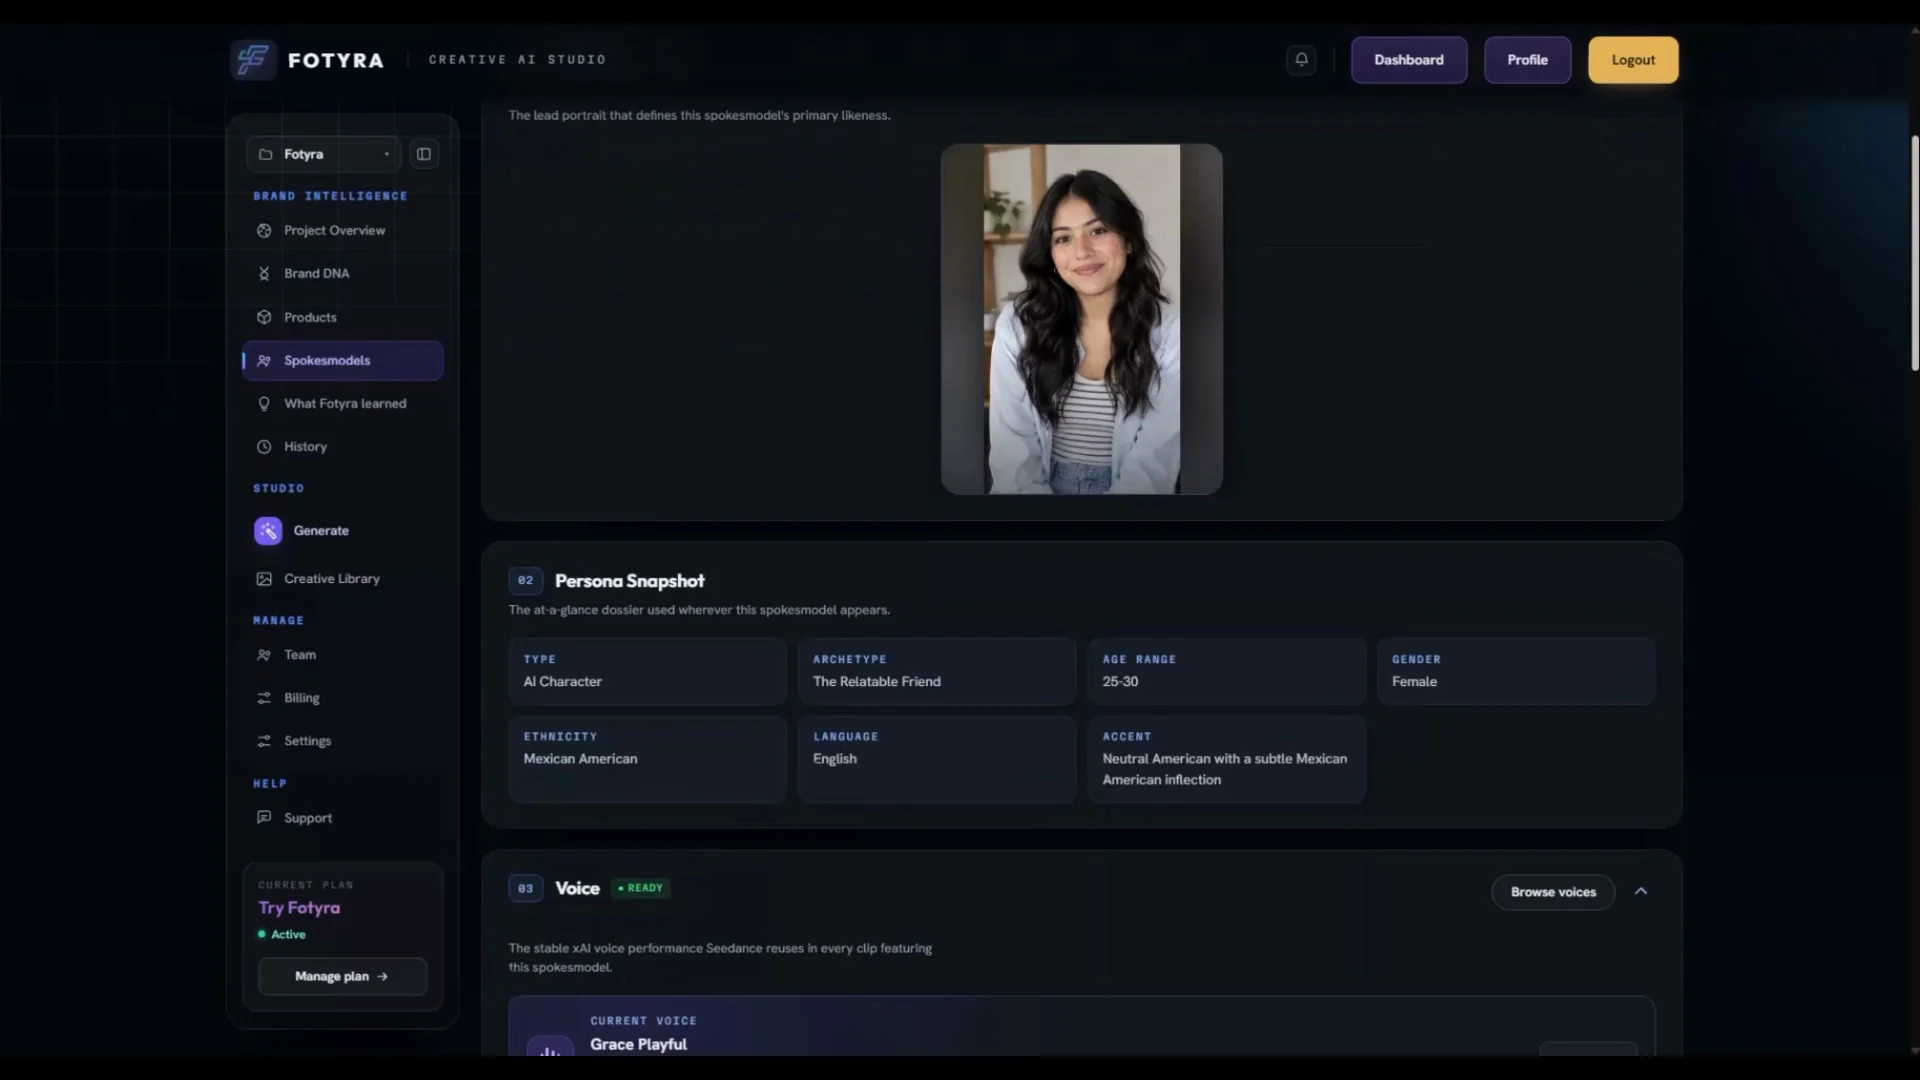This screenshot has height=1080, width=1920.
Task: View the History page
Action: [x=343, y=447]
